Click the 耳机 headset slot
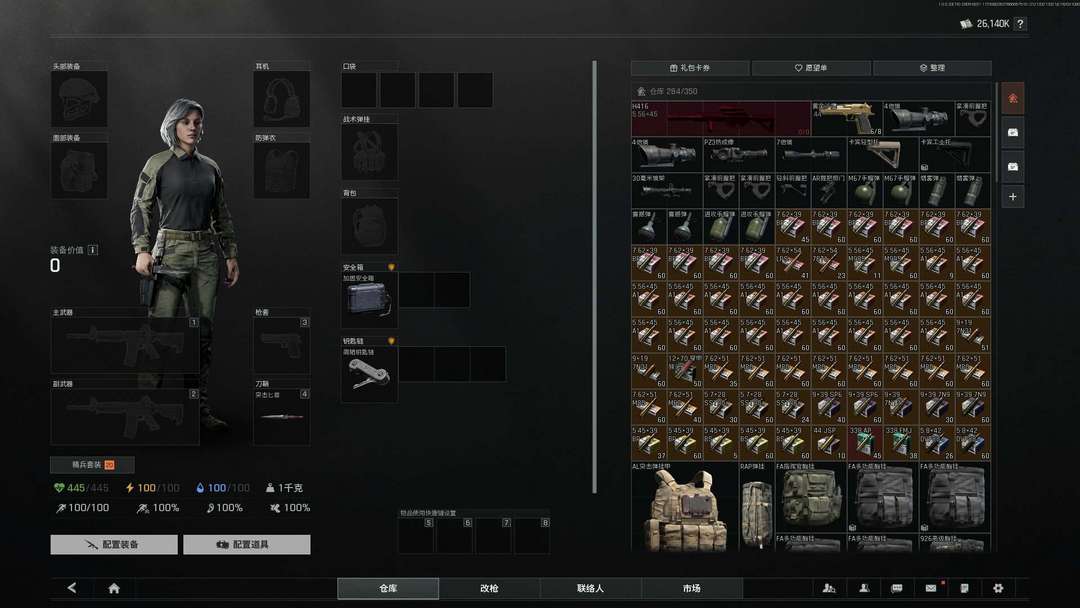Viewport: 1080px width, 608px height. coord(282,99)
